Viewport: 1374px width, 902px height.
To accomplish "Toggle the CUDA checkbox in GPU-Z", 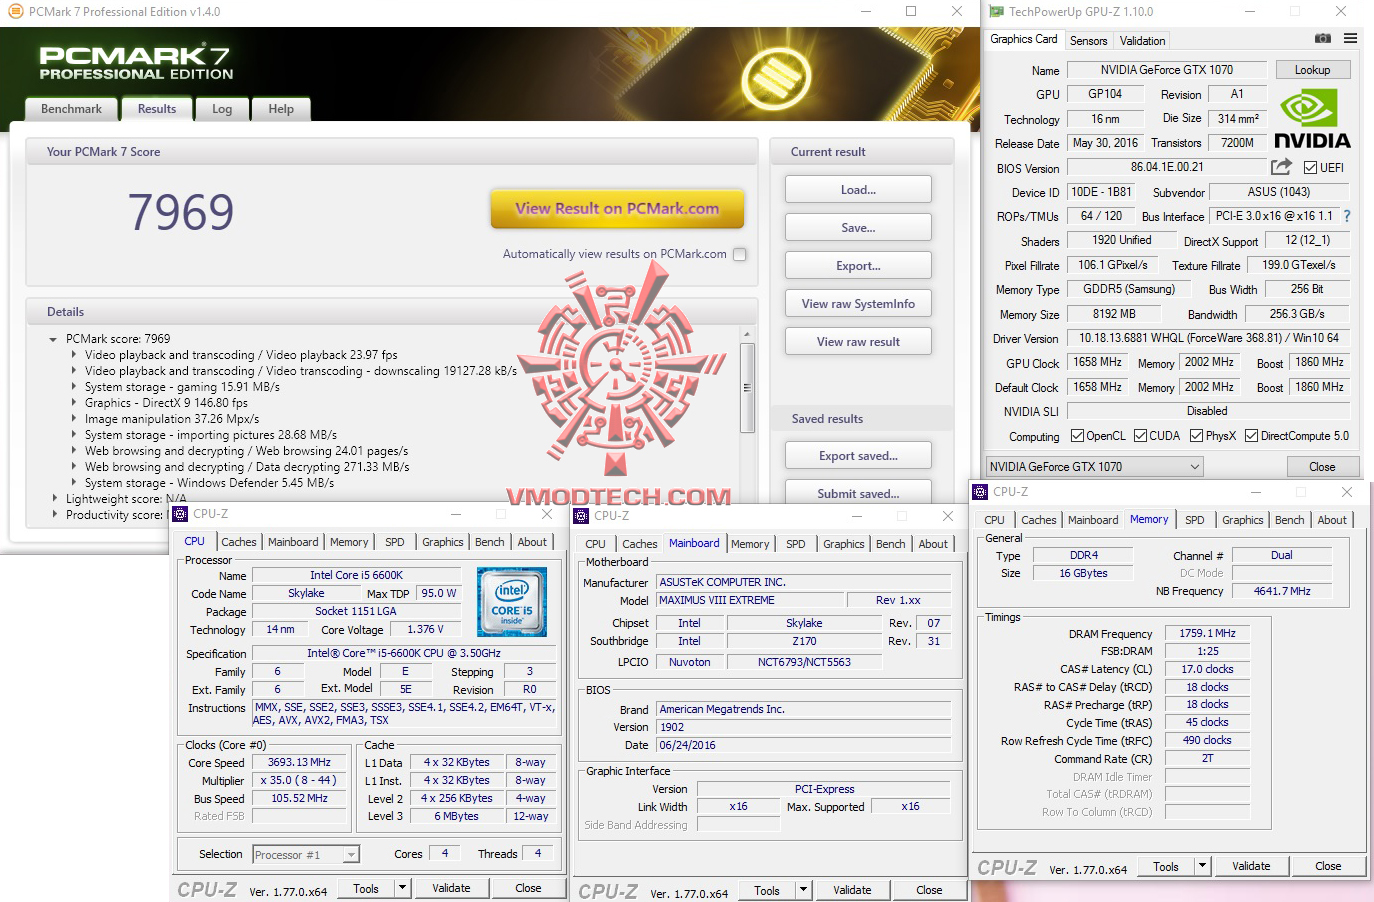I will [1139, 436].
